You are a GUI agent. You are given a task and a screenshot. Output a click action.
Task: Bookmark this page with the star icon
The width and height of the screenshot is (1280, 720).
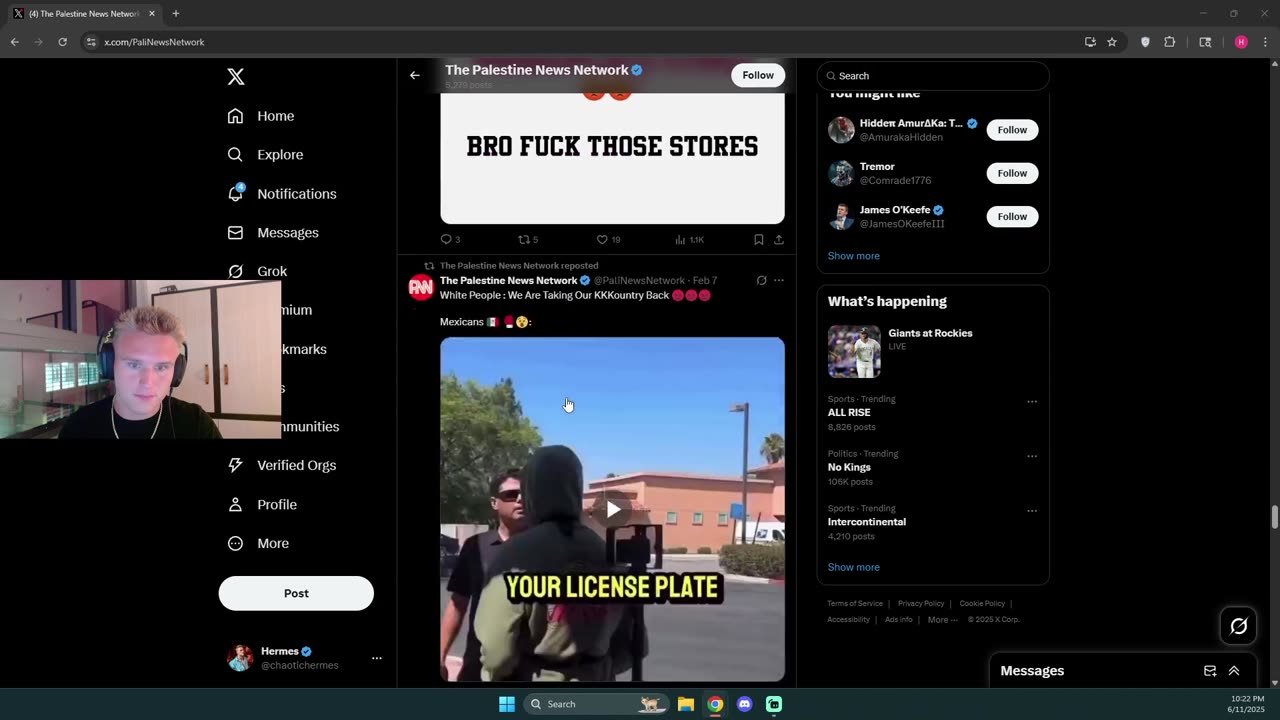tap(1111, 42)
